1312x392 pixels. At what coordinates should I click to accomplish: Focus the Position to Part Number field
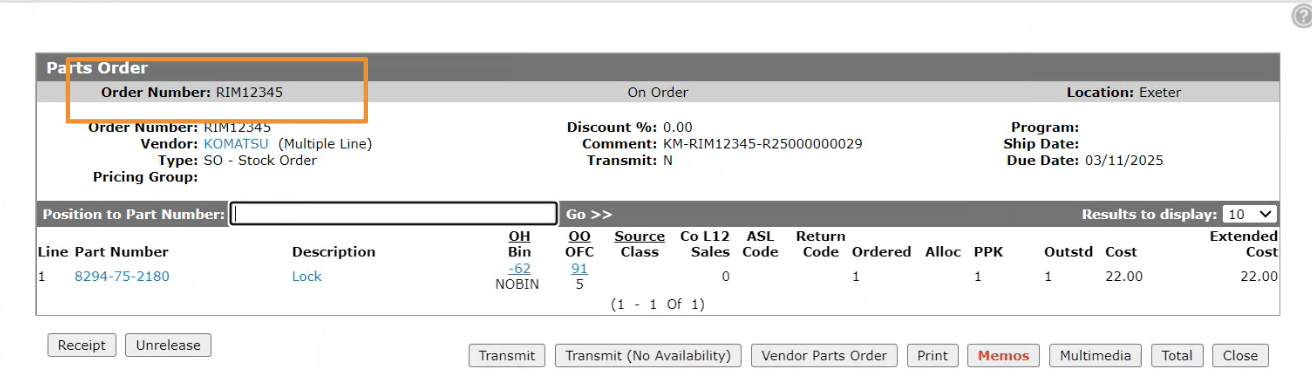(x=394, y=214)
